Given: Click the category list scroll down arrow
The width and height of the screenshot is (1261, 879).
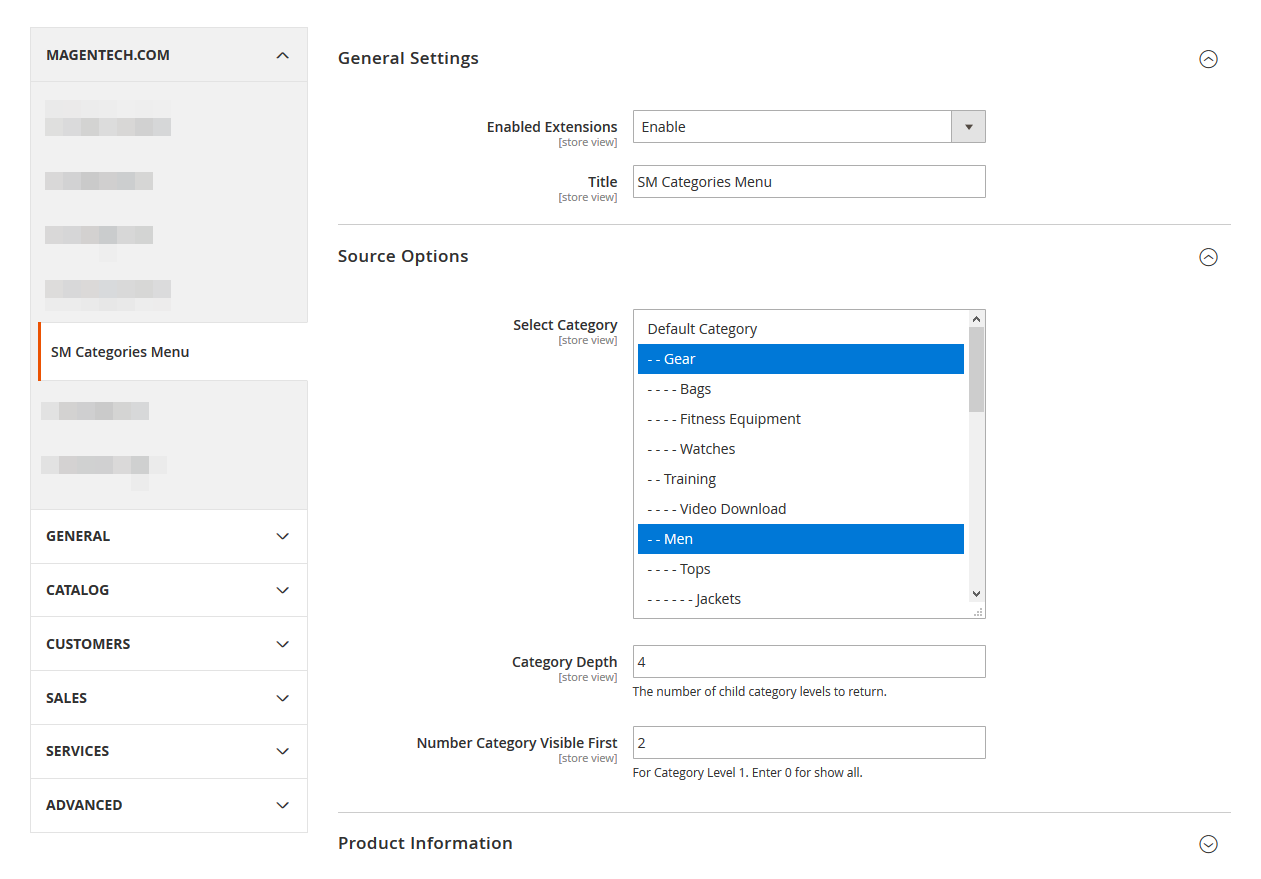Looking at the screenshot, I should point(977,593).
